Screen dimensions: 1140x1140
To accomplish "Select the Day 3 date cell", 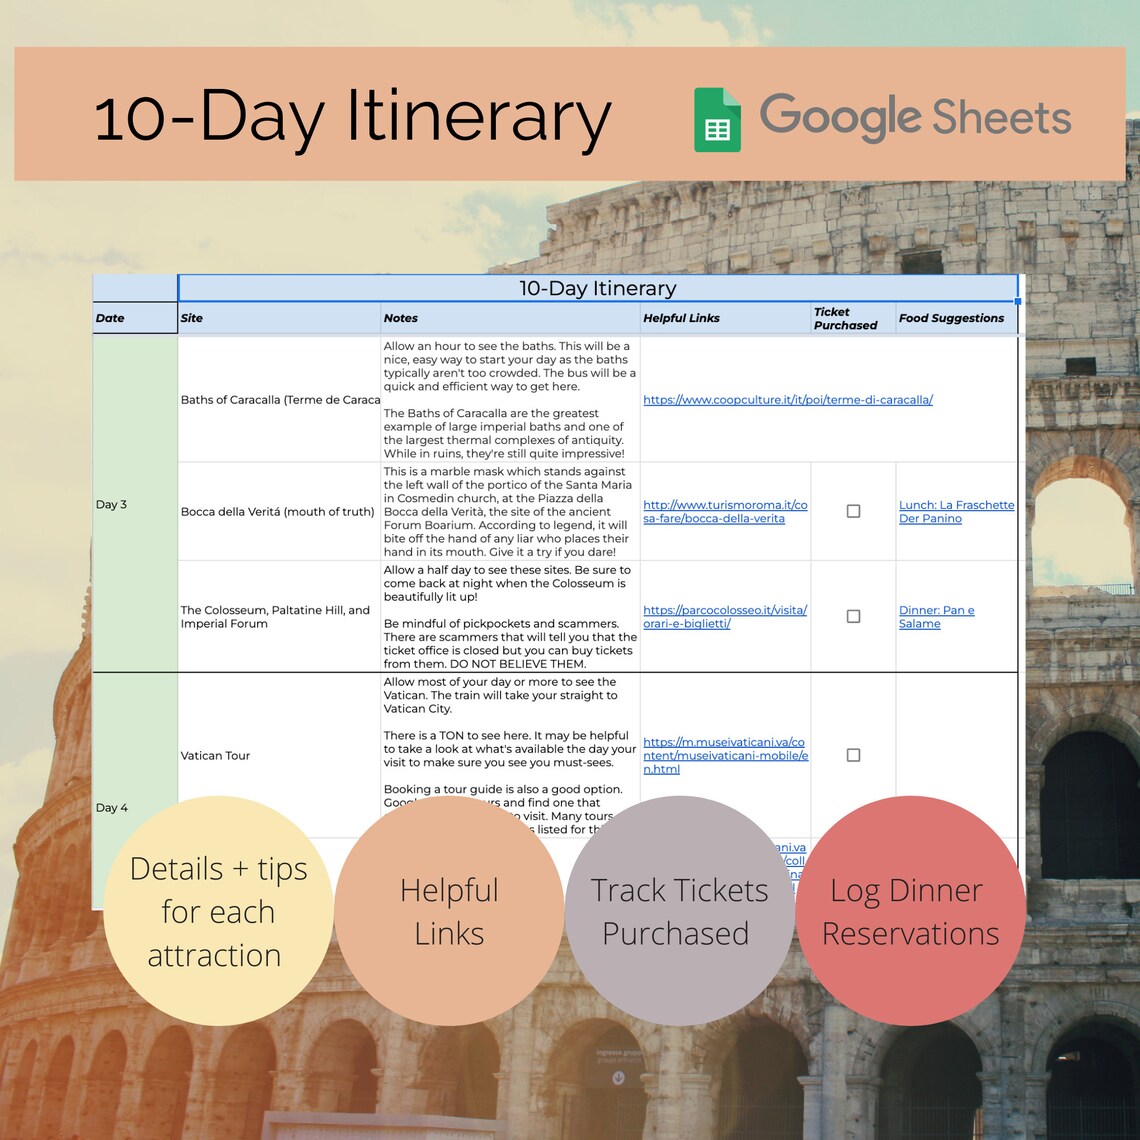I will coord(135,504).
